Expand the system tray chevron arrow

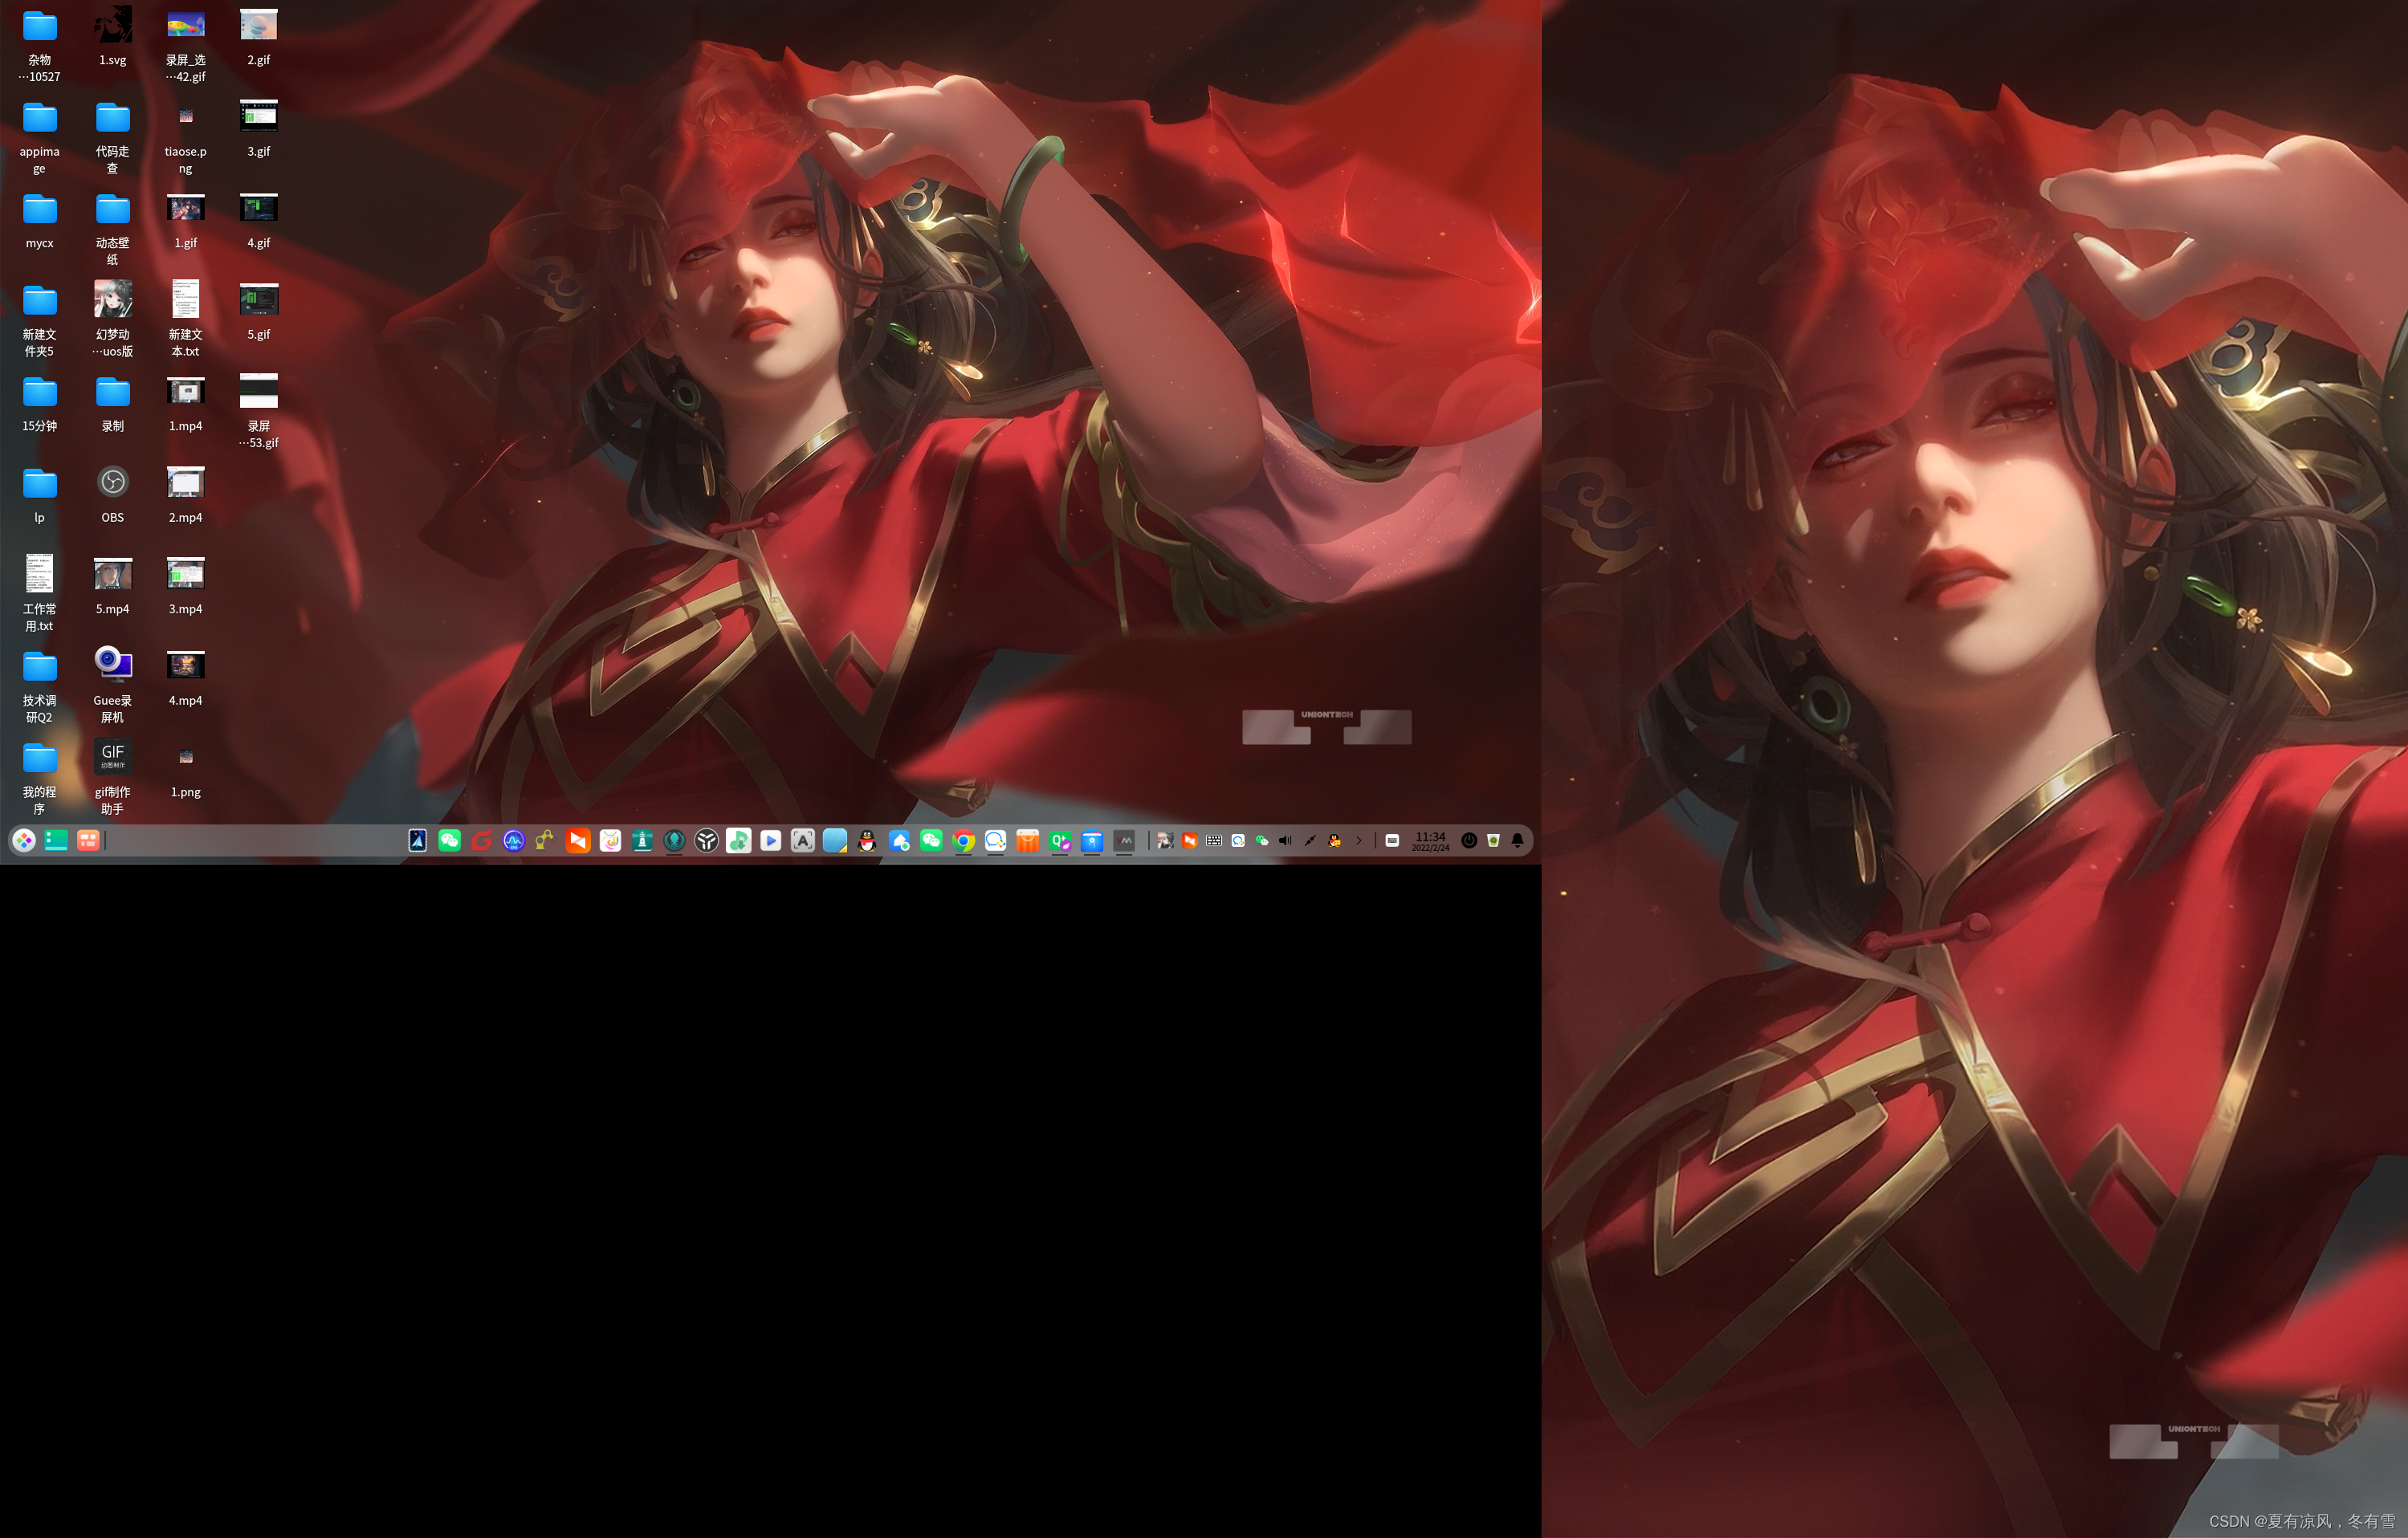(1359, 841)
